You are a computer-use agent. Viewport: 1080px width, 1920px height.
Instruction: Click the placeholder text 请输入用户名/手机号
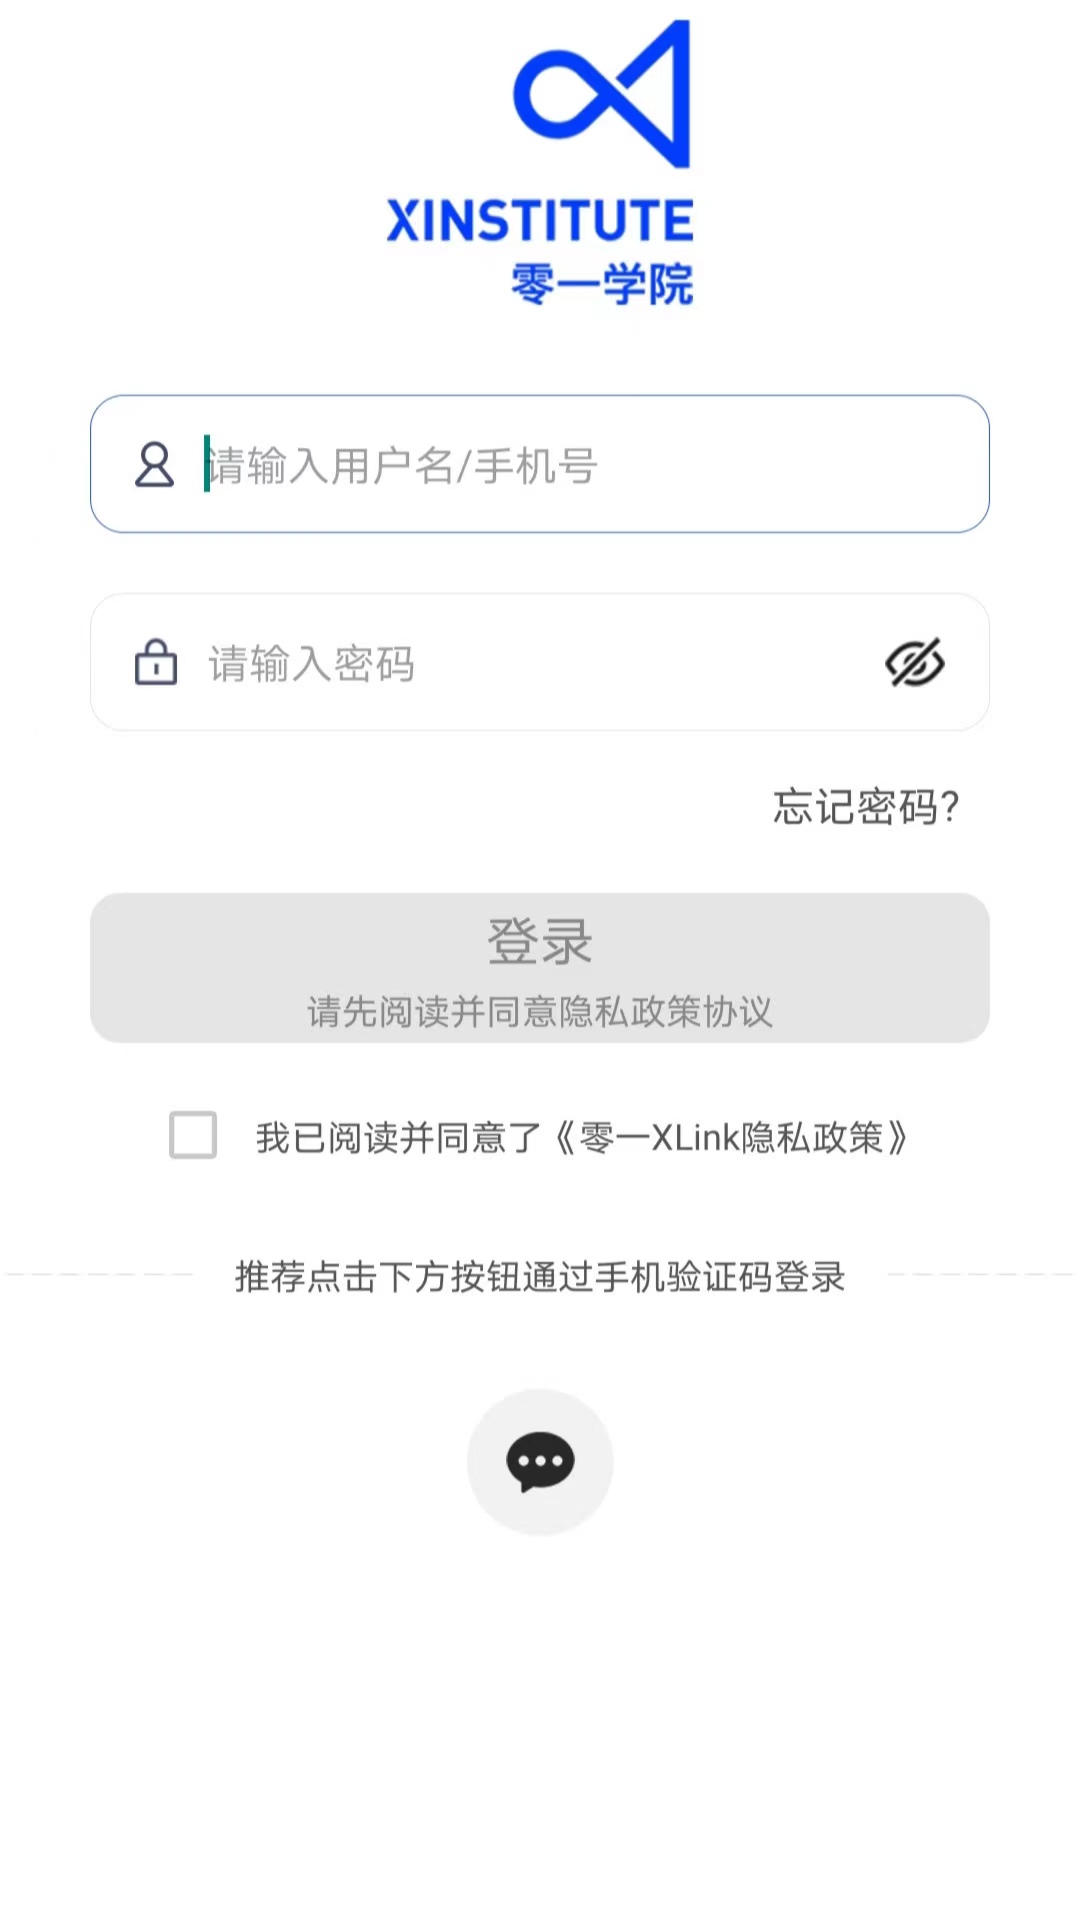(402, 466)
